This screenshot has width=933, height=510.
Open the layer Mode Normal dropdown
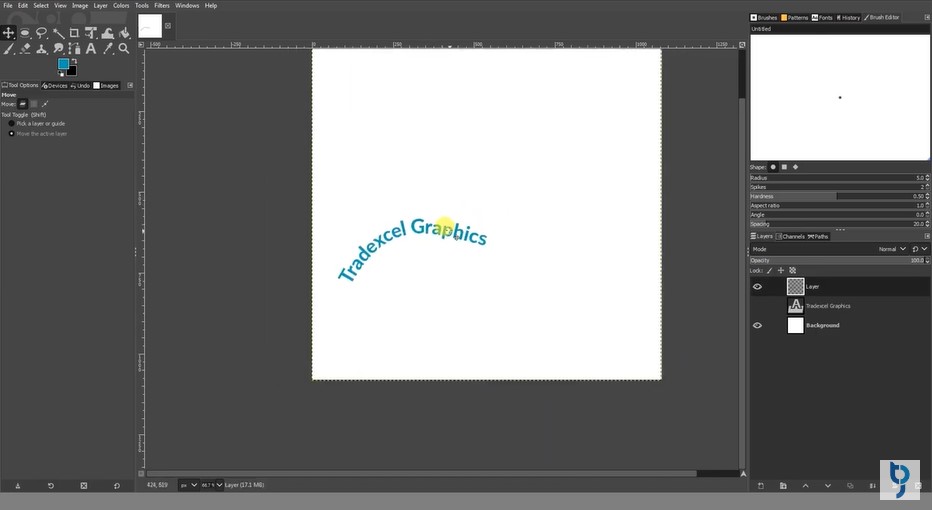(x=892, y=249)
